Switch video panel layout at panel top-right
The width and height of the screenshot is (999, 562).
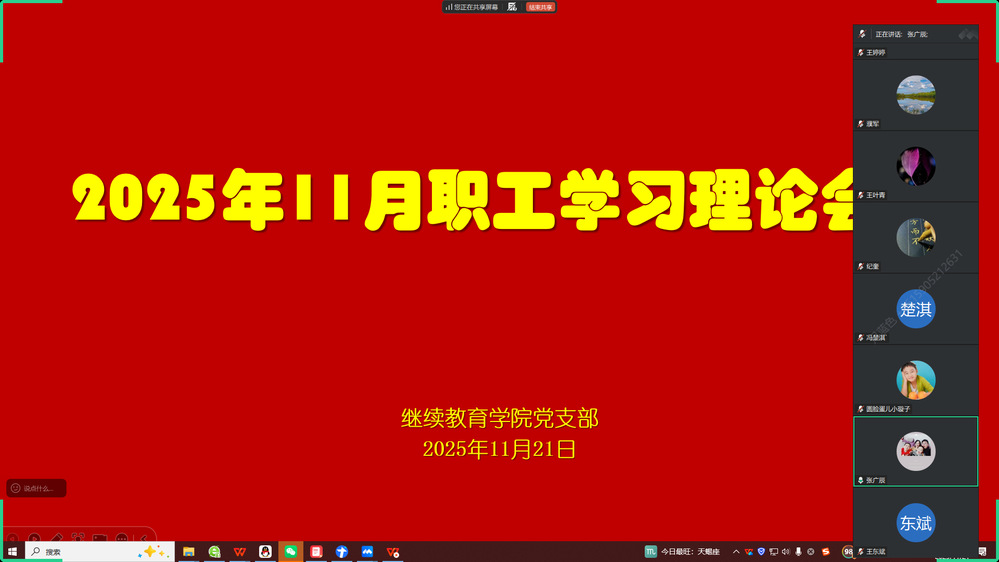point(965,34)
